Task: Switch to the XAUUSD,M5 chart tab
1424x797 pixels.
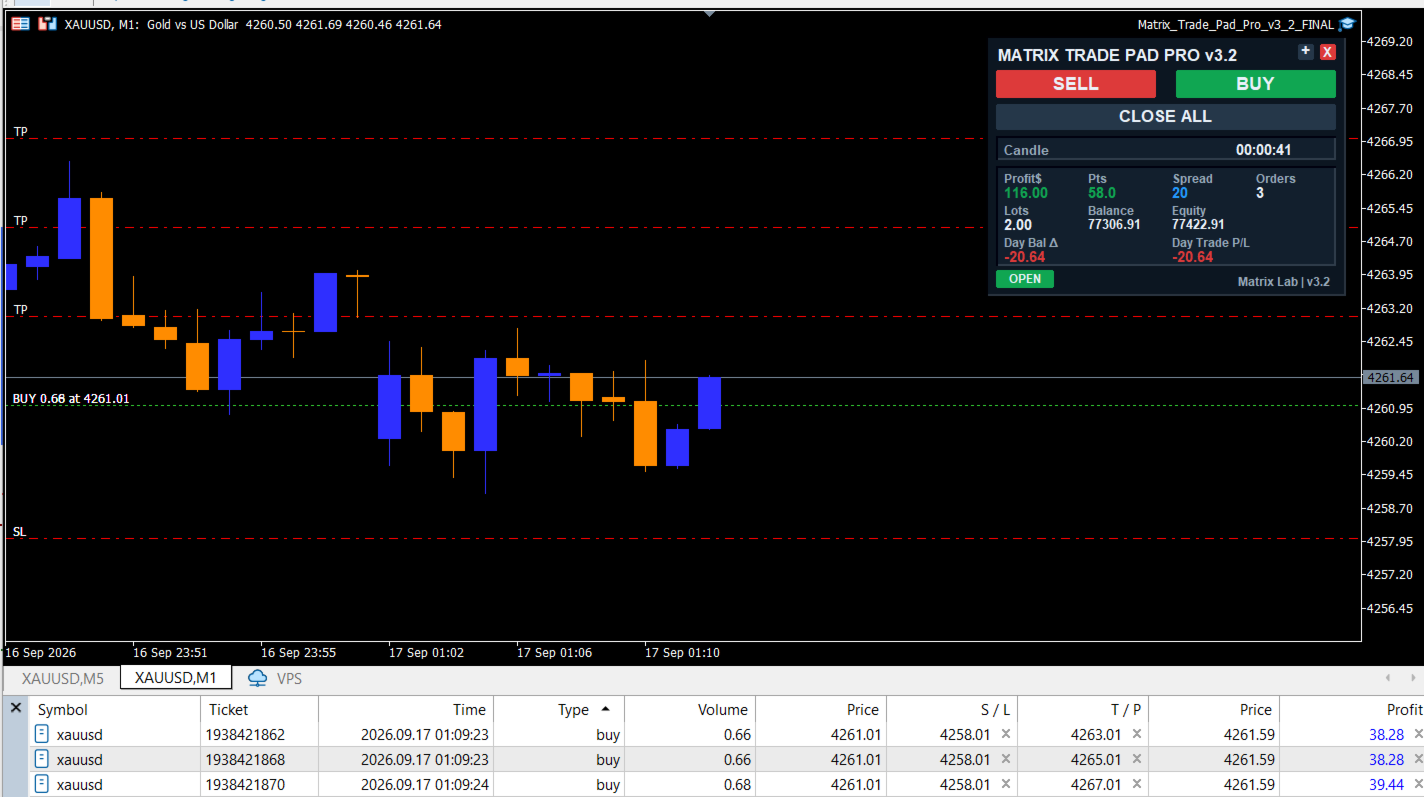Action: point(63,678)
